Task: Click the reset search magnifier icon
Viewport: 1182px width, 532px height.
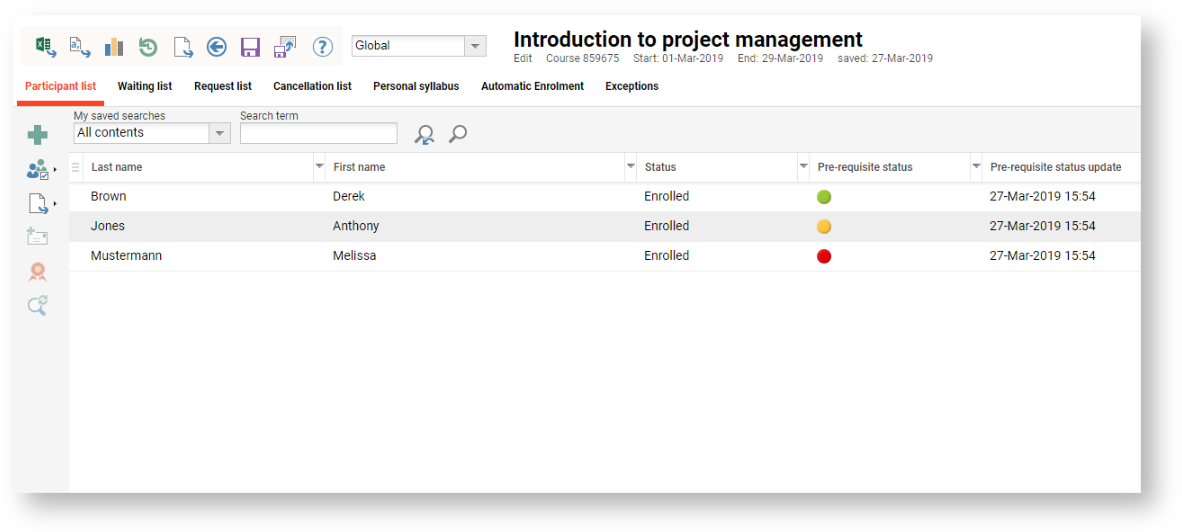Action: pyautogui.click(x=425, y=134)
